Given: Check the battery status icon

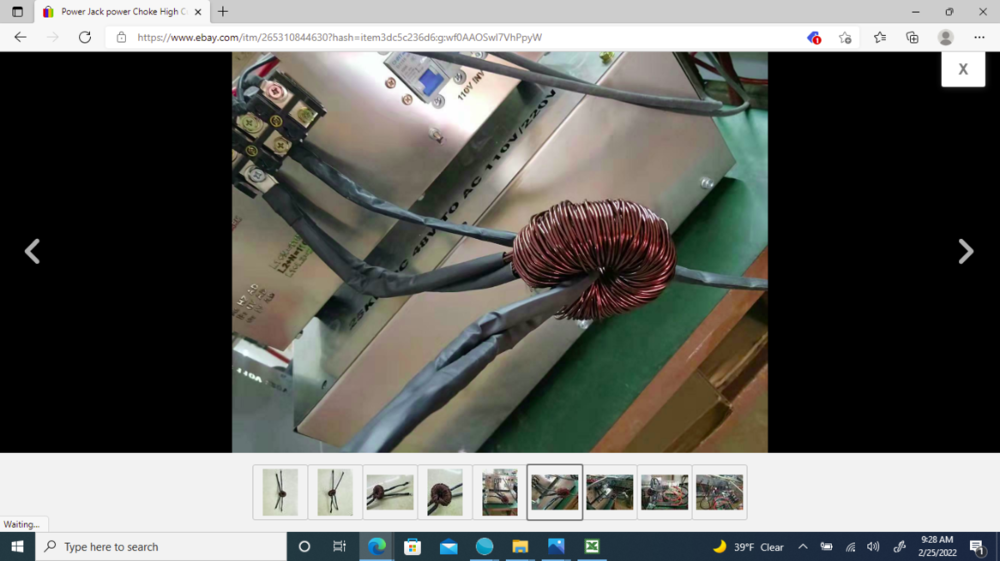Looking at the screenshot, I should (x=826, y=546).
